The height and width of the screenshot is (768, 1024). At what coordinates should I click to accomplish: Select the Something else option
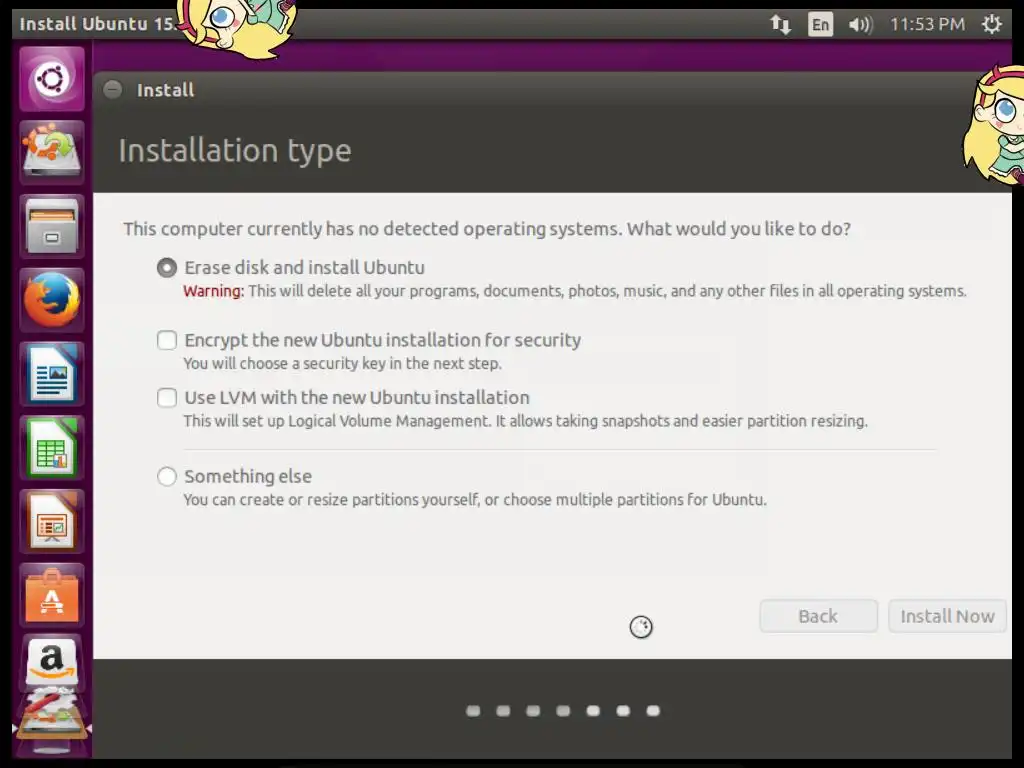click(x=167, y=477)
